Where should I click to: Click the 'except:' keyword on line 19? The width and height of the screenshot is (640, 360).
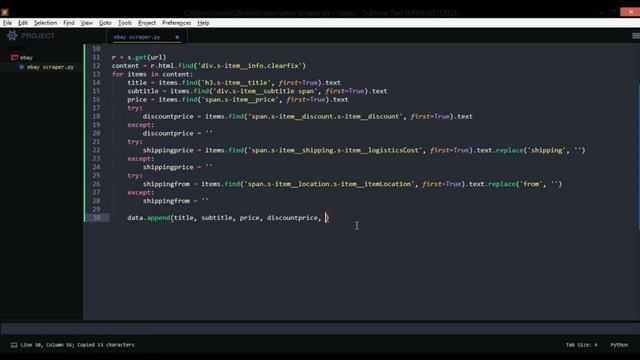tap(141, 125)
